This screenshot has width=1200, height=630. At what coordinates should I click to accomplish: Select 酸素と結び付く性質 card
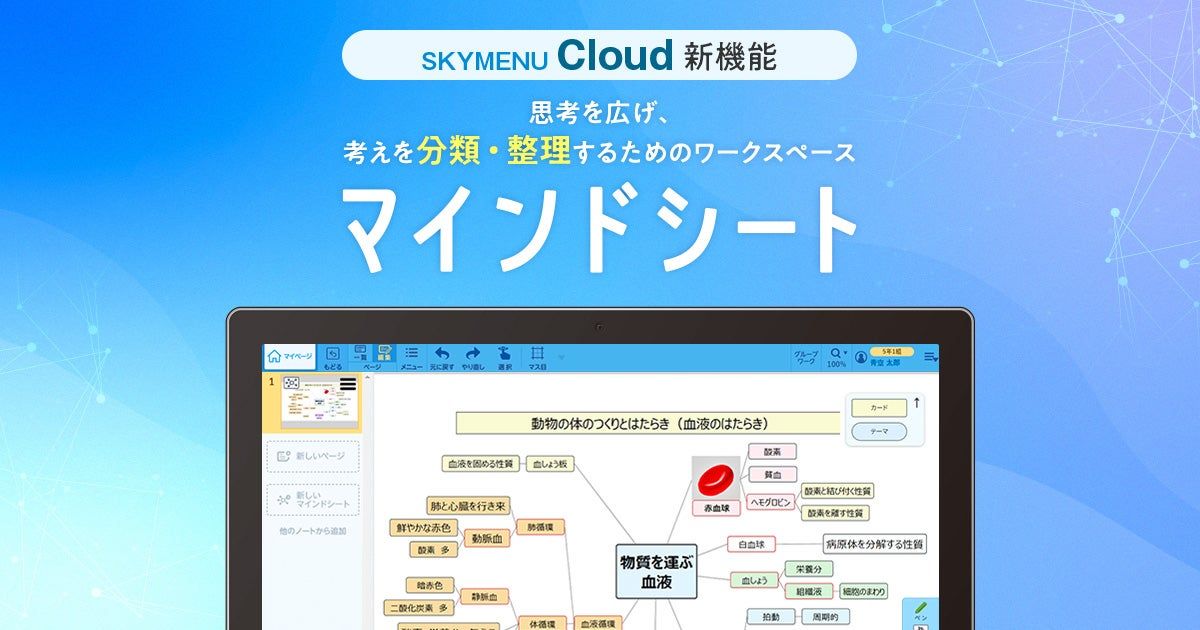(838, 491)
